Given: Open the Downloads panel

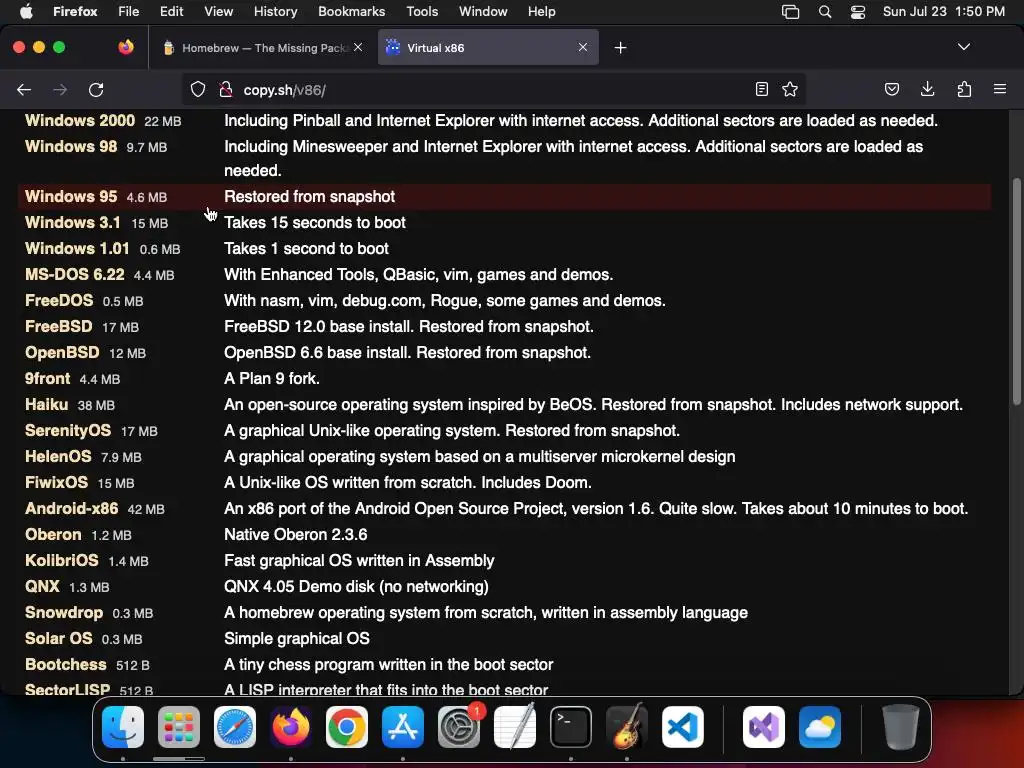Looking at the screenshot, I should (x=927, y=89).
